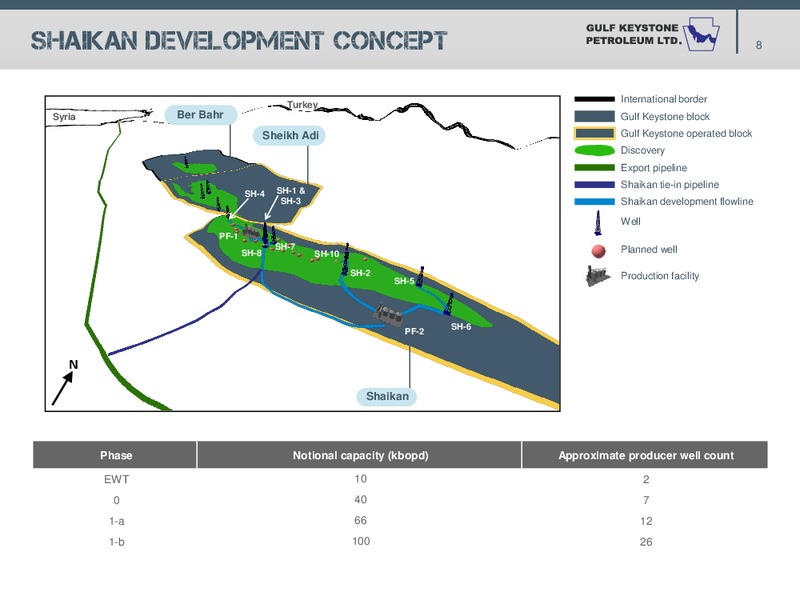Click the well count value 26
Viewport: 800px width, 600px height.
646,542
